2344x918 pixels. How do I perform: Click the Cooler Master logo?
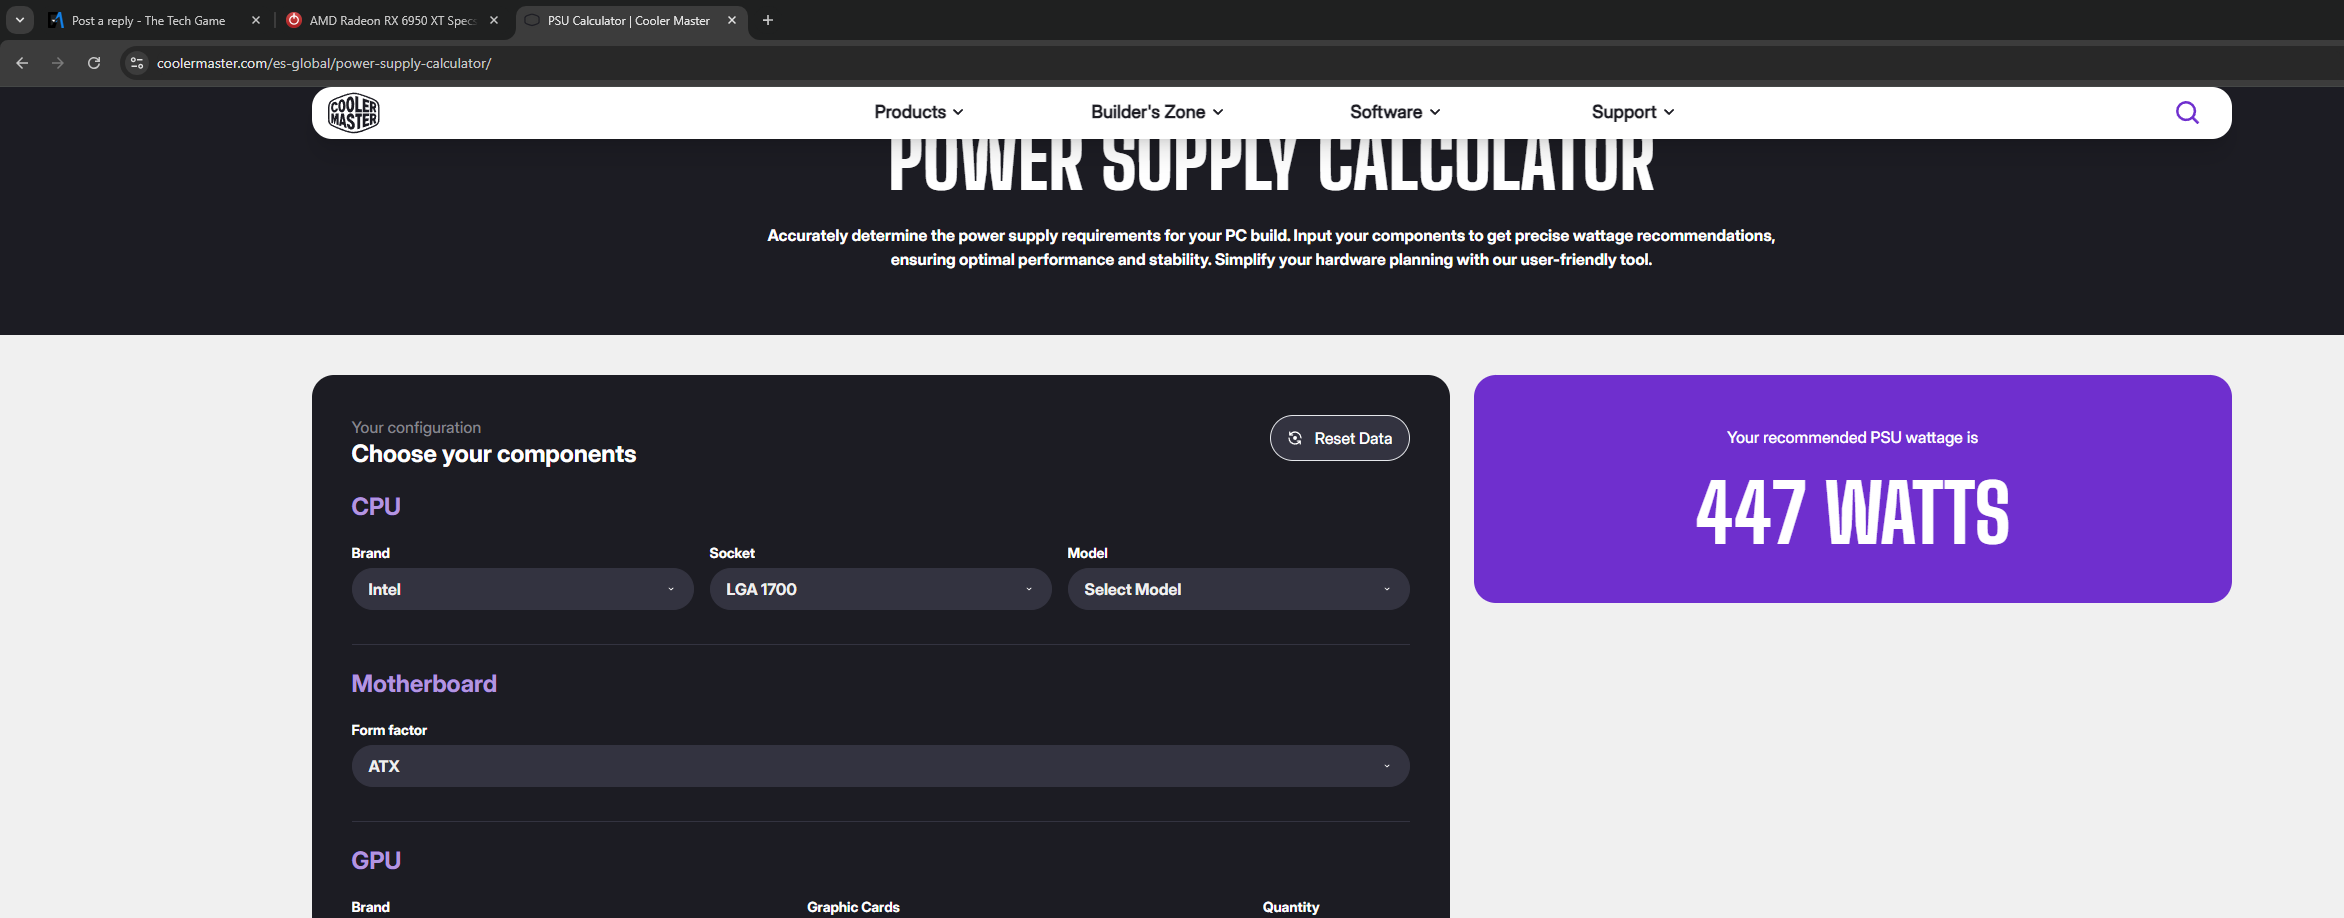point(354,113)
